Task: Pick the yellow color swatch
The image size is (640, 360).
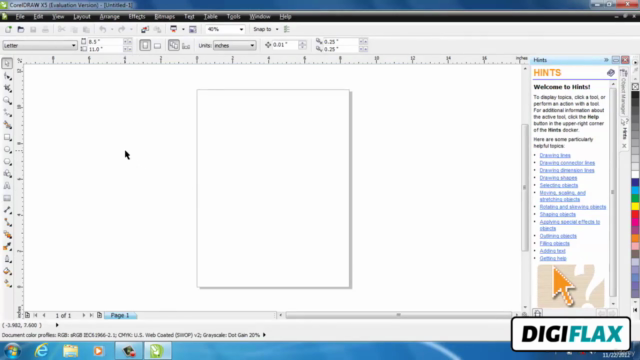Action: [635, 206]
